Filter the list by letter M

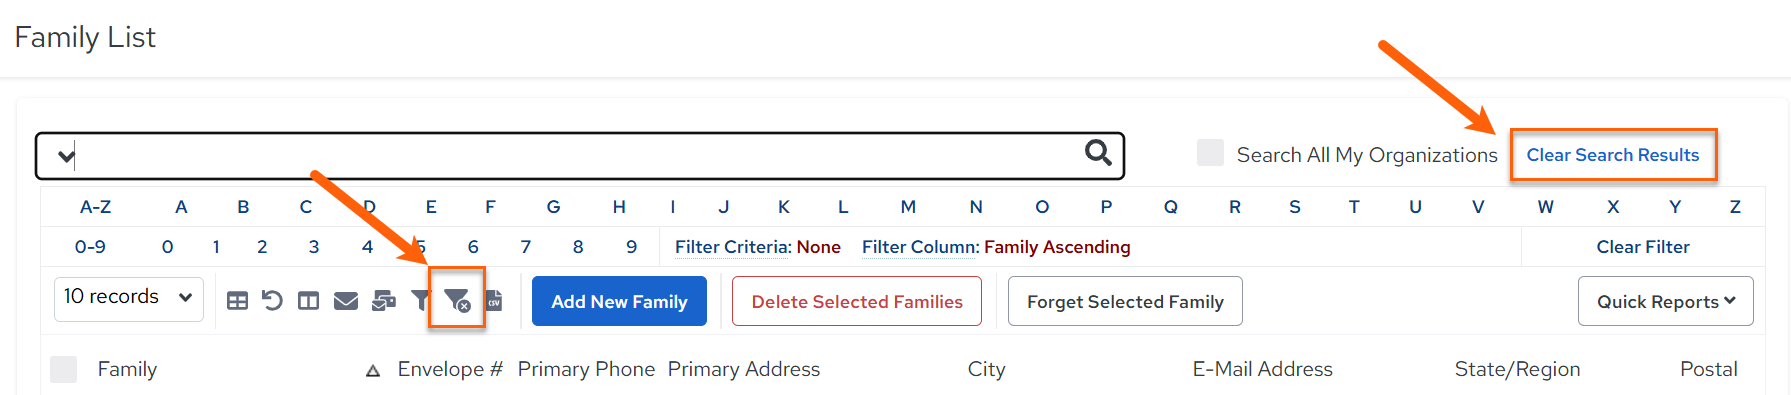pos(908,207)
